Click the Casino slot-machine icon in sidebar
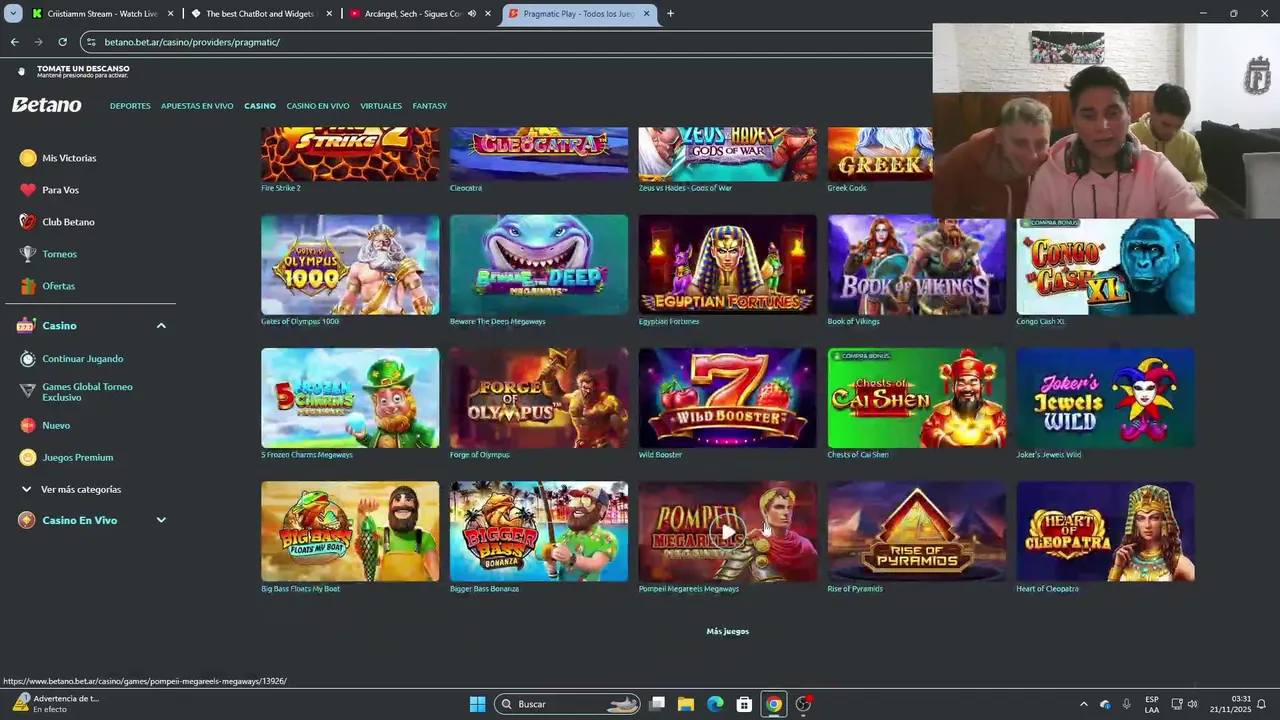The image size is (1280, 720). tap(26, 326)
